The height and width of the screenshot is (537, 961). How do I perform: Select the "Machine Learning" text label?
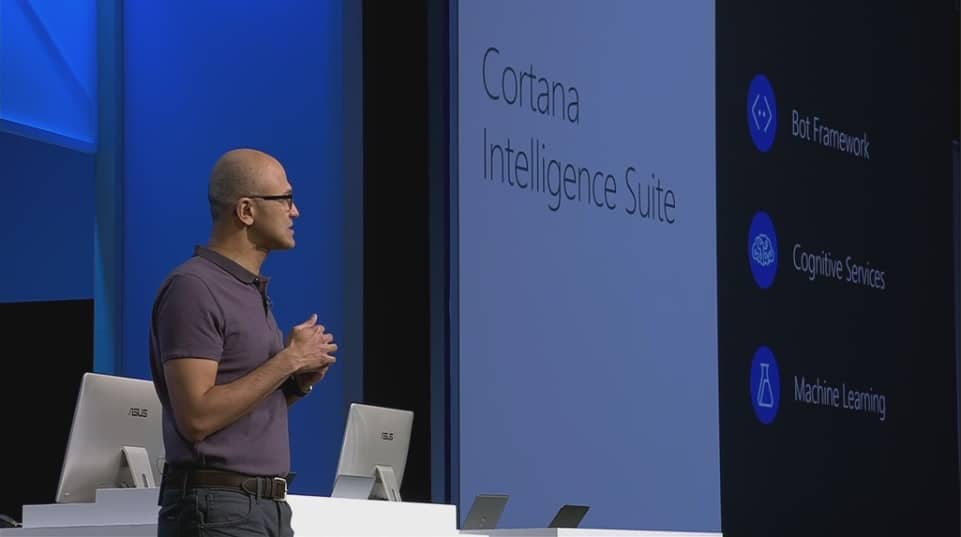[x=838, y=397]
